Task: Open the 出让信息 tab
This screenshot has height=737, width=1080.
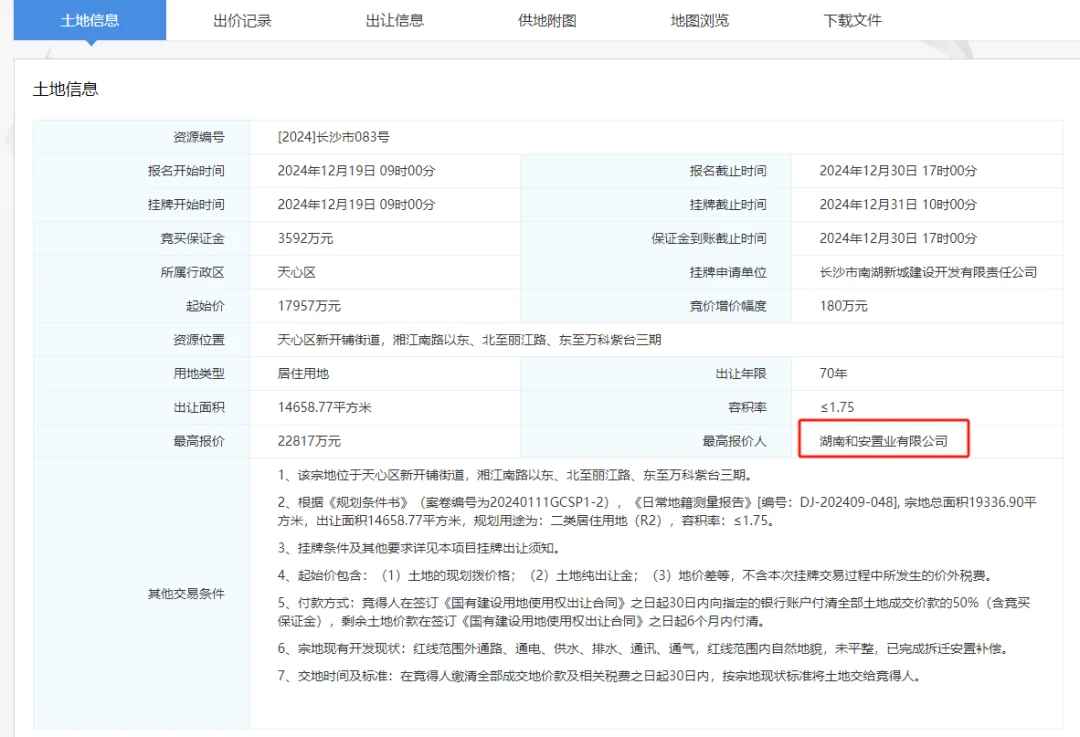Action: 395,20
